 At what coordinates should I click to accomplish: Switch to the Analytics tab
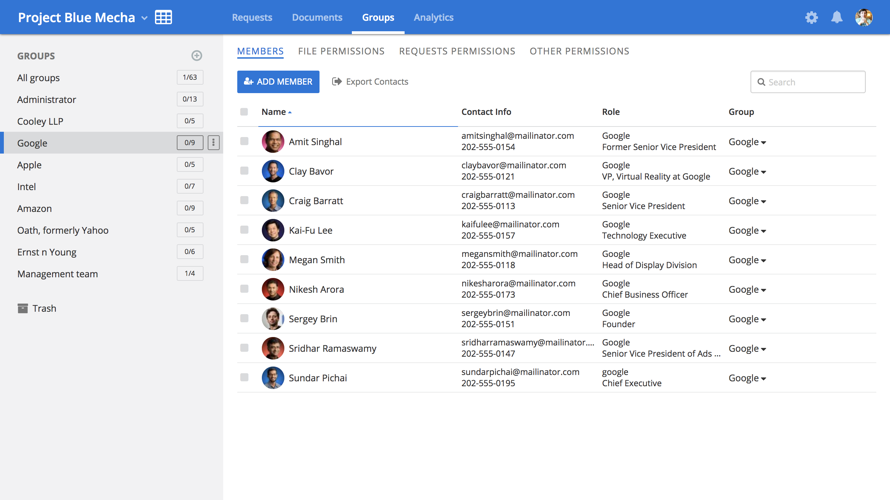click(434, 18)
